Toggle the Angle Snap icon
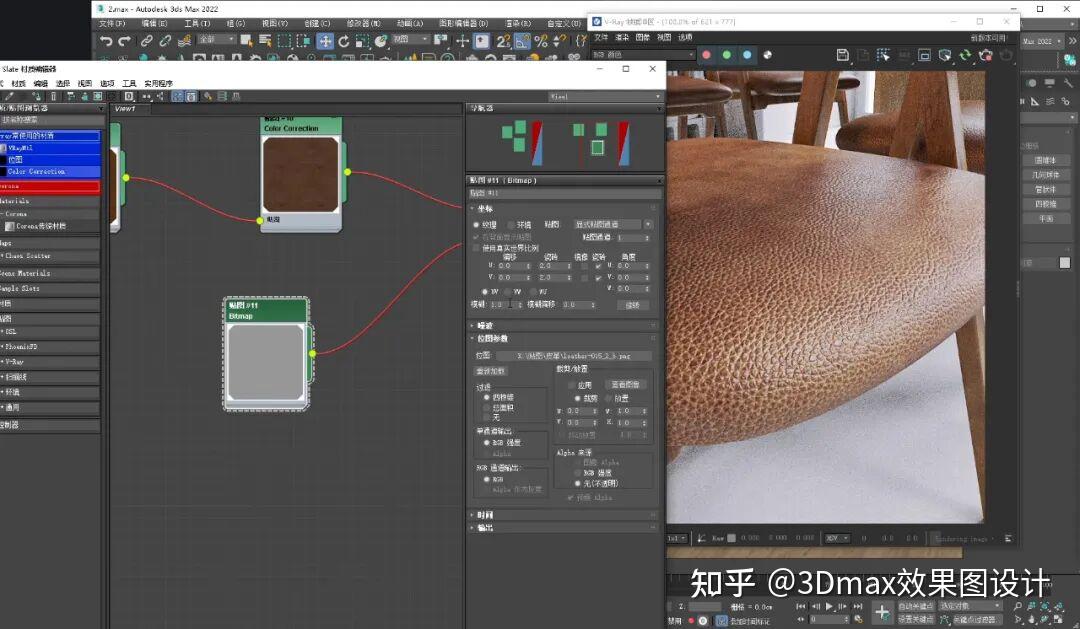 pos(522,41)
